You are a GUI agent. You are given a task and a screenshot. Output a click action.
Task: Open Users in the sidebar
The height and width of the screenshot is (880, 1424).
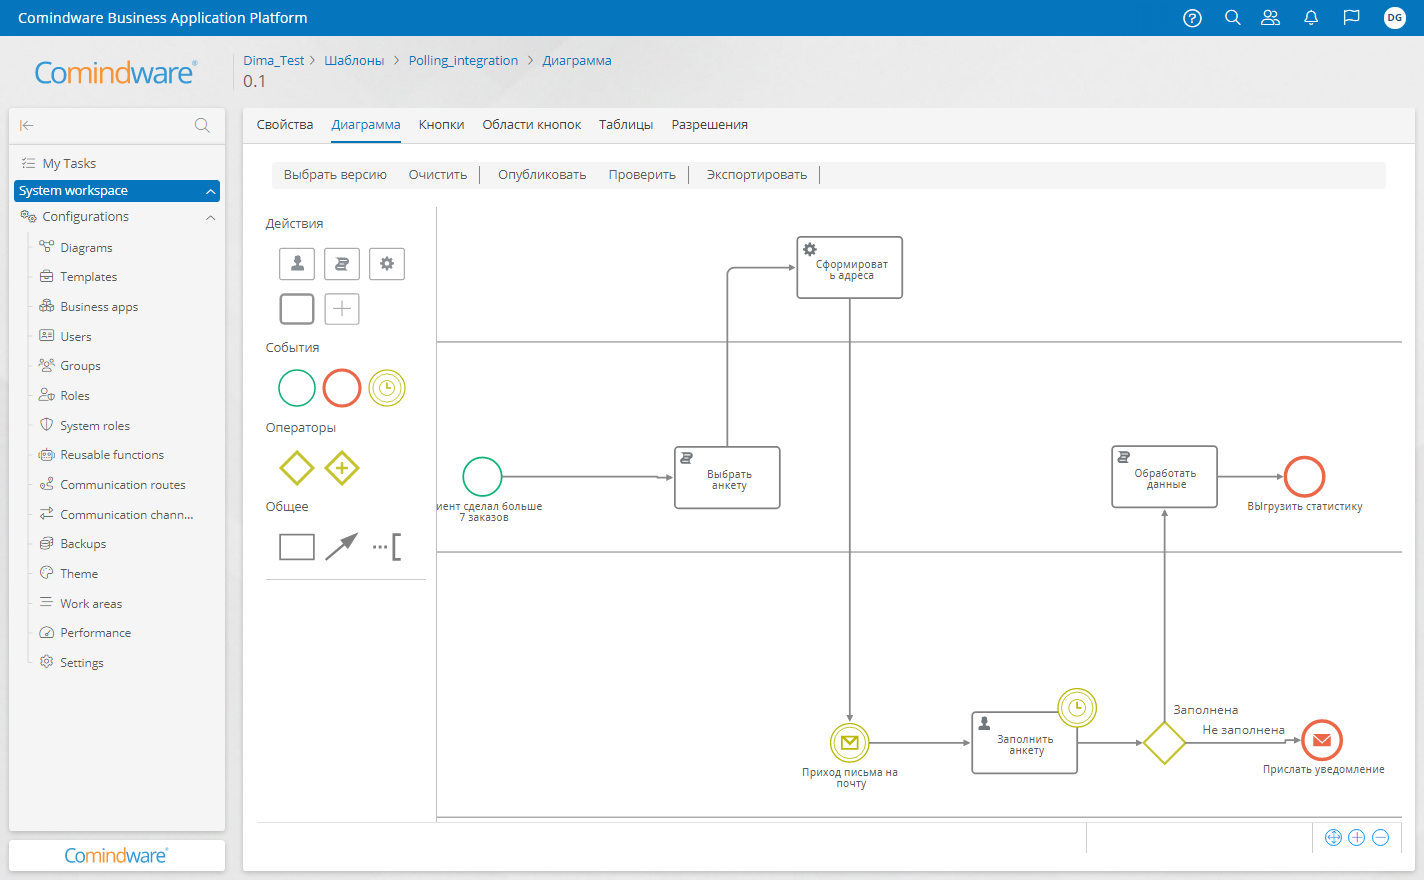(x=75, y=337)
